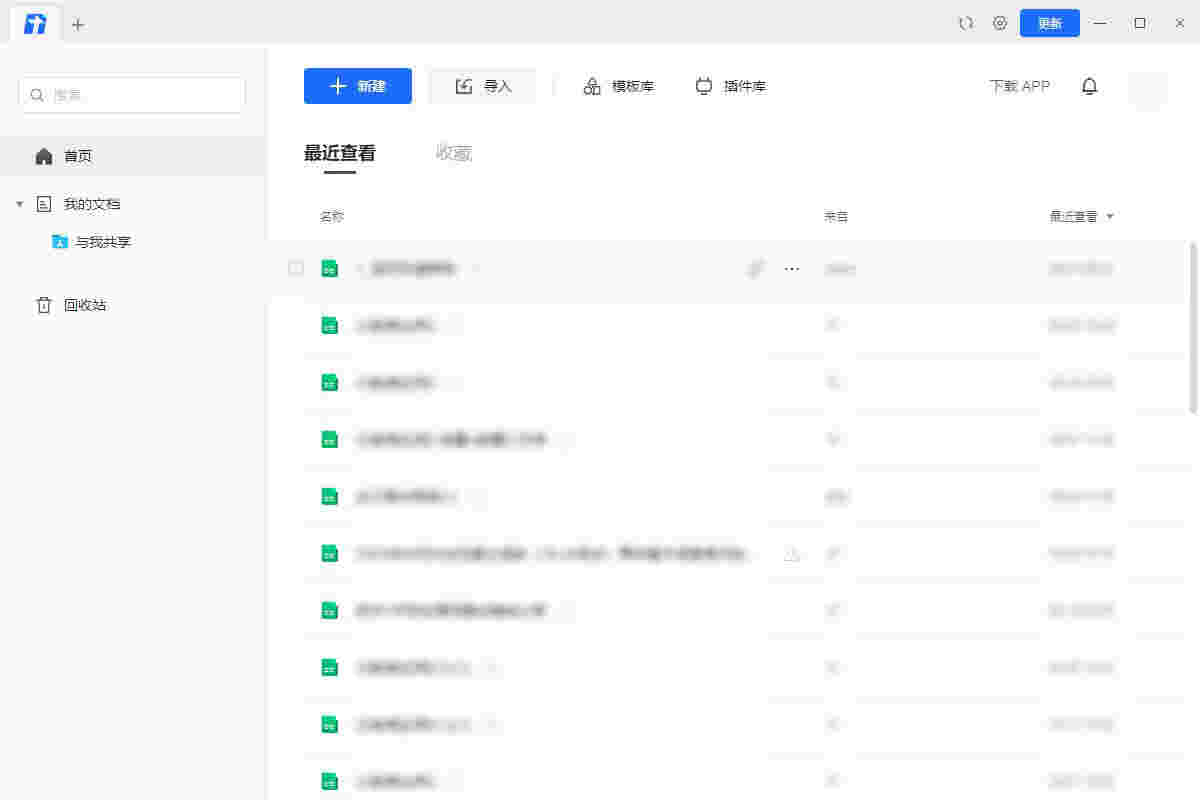Image resolution: width=1200 pixels, height=800 pixels.
Task: Click the notification bell icon
Action: click(x=1090, y=86)
